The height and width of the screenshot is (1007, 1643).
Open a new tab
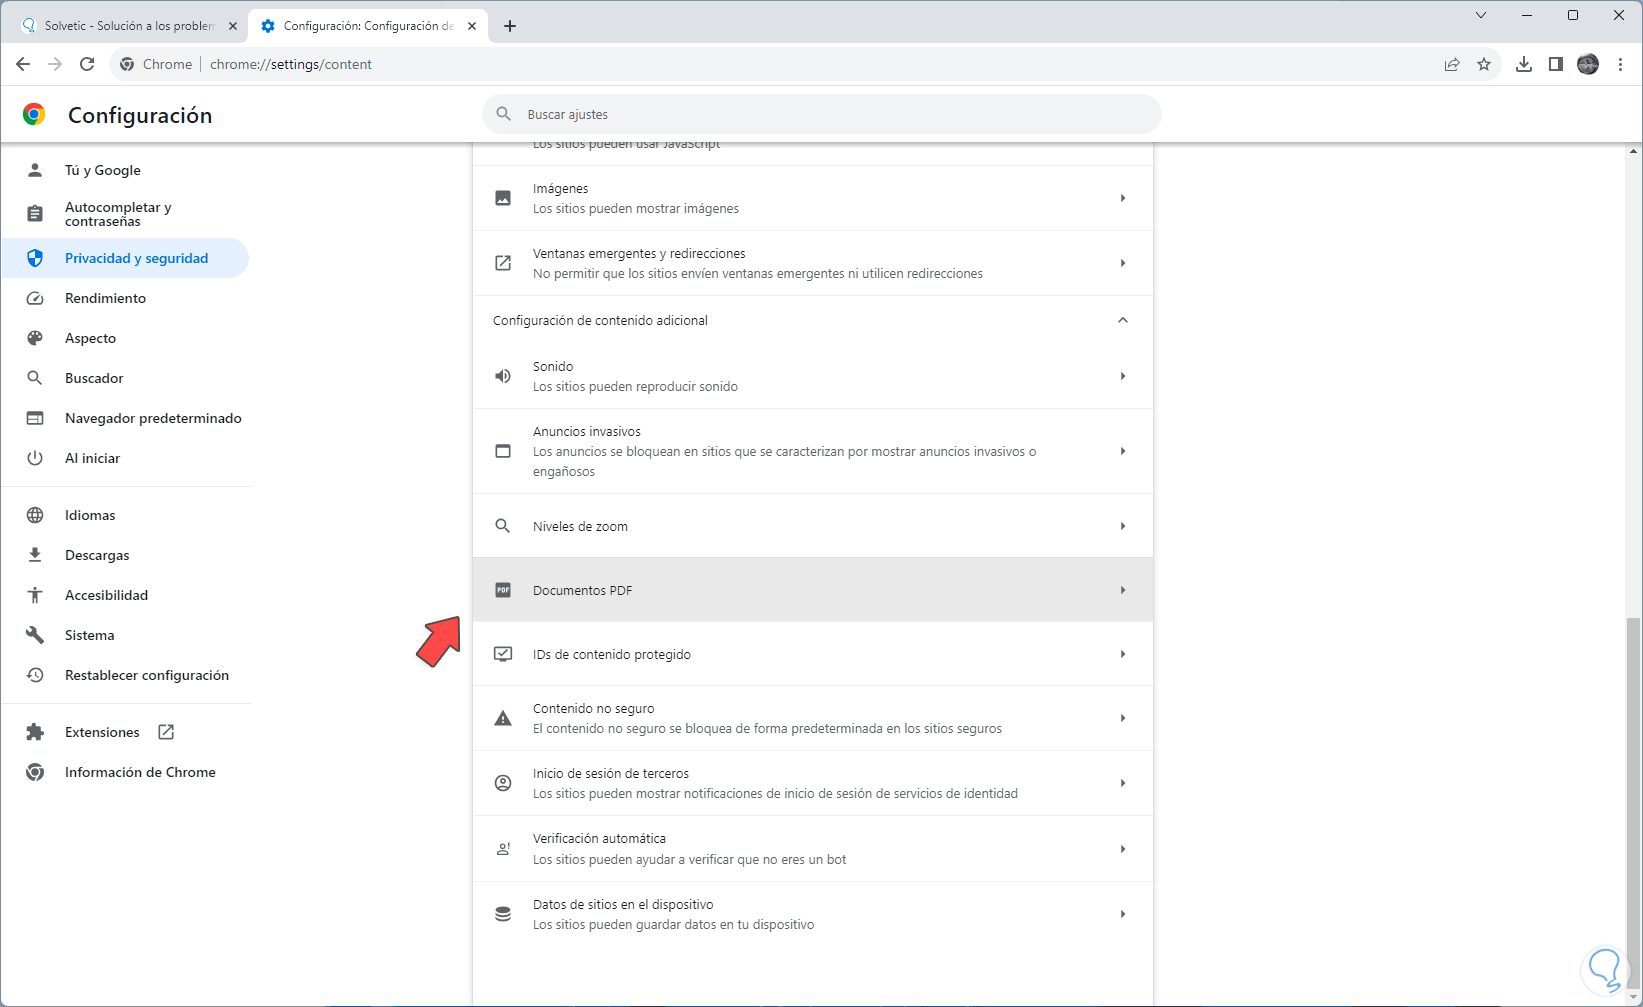click(510, 26)
